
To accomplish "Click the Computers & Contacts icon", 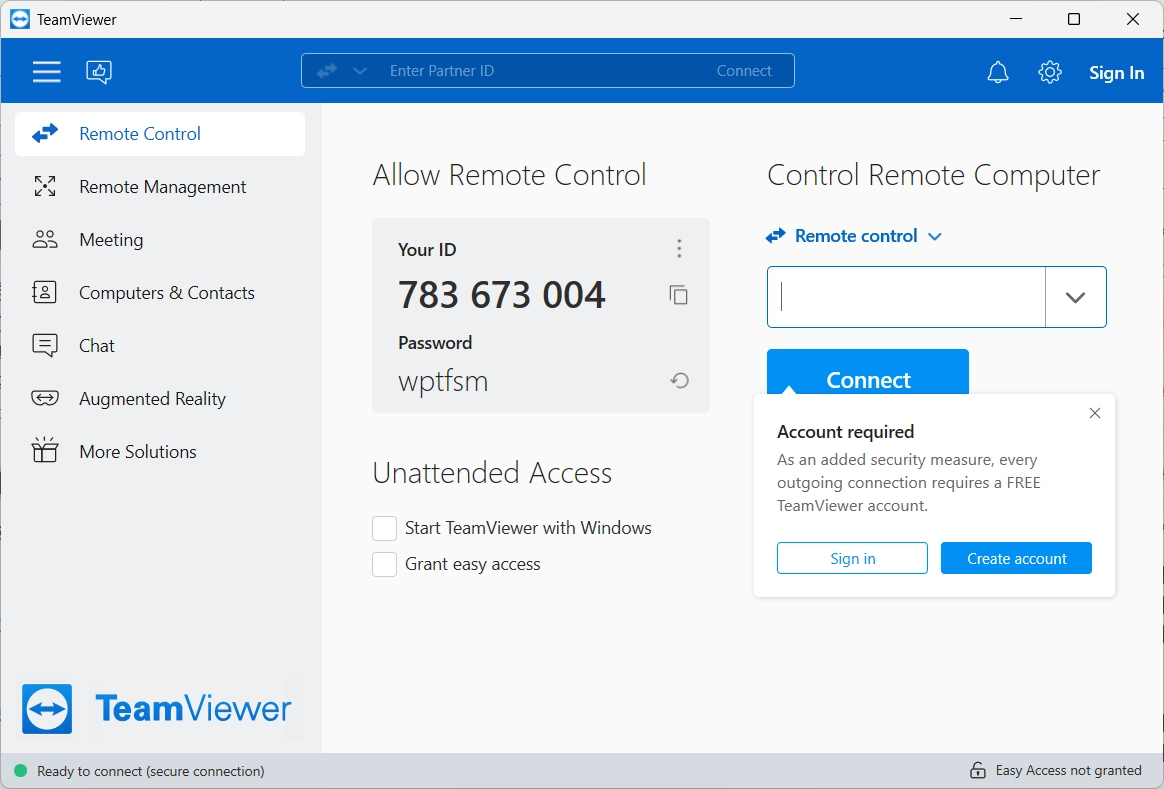I will [x=45, y=292].
